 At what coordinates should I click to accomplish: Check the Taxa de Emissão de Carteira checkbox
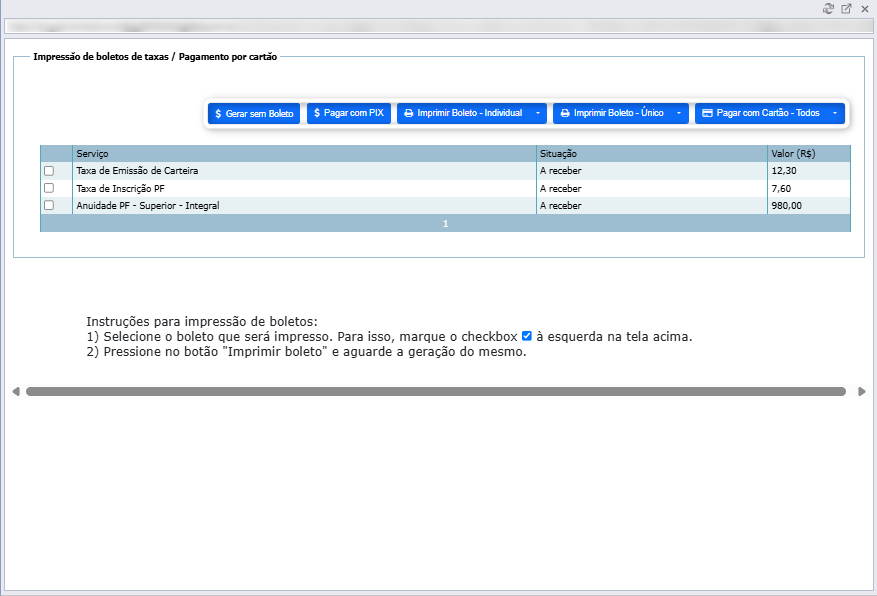coord(49,171)
